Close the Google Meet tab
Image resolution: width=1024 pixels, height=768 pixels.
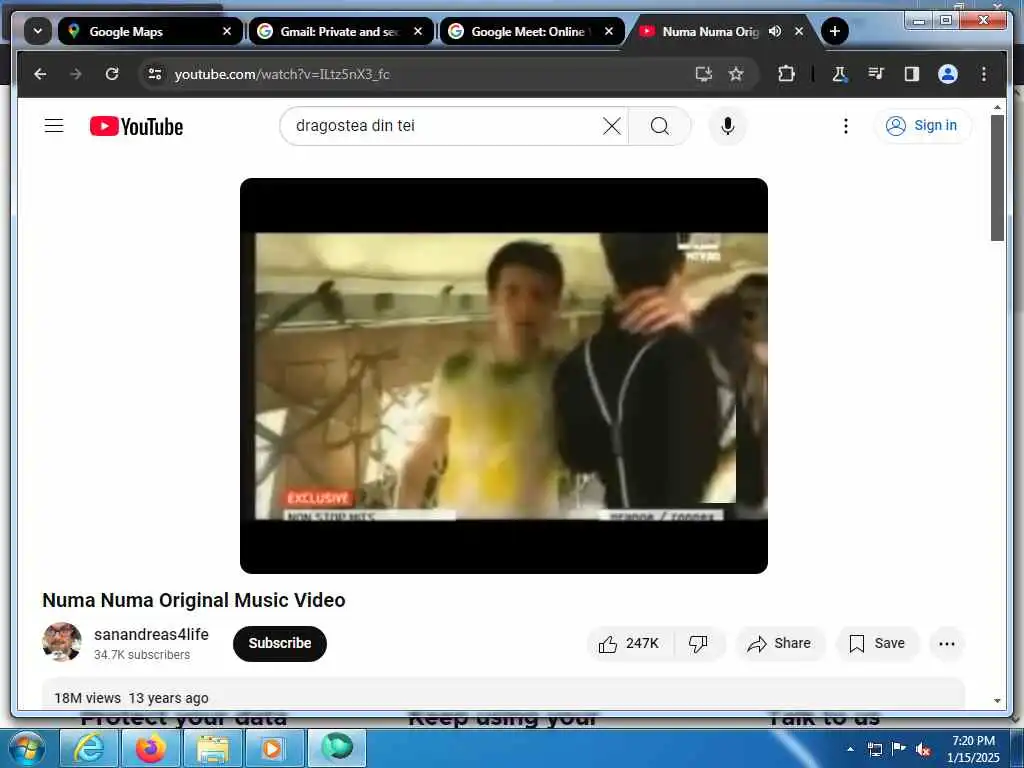609,31
